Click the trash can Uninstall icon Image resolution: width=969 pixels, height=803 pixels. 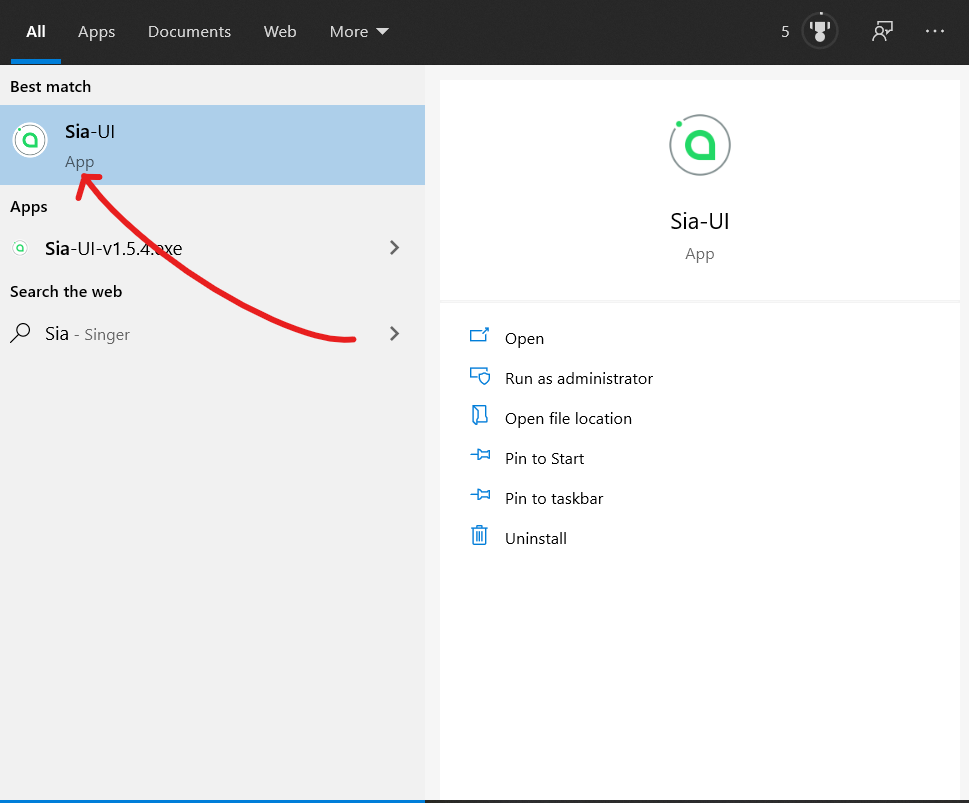pos(480,535)
